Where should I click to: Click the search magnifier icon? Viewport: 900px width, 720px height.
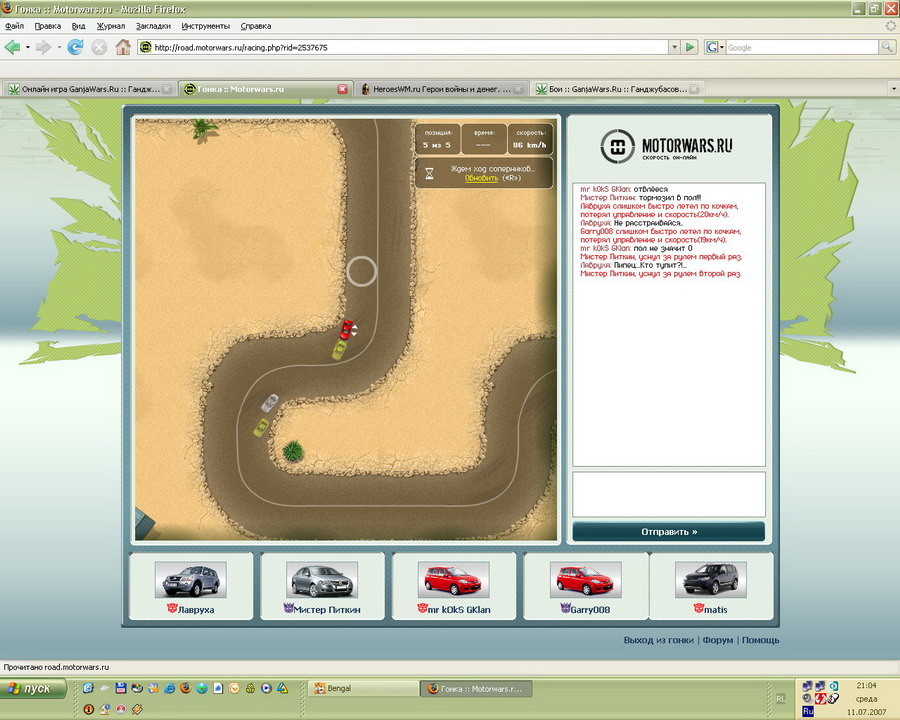pyautogui.click(x=887, y=47)
